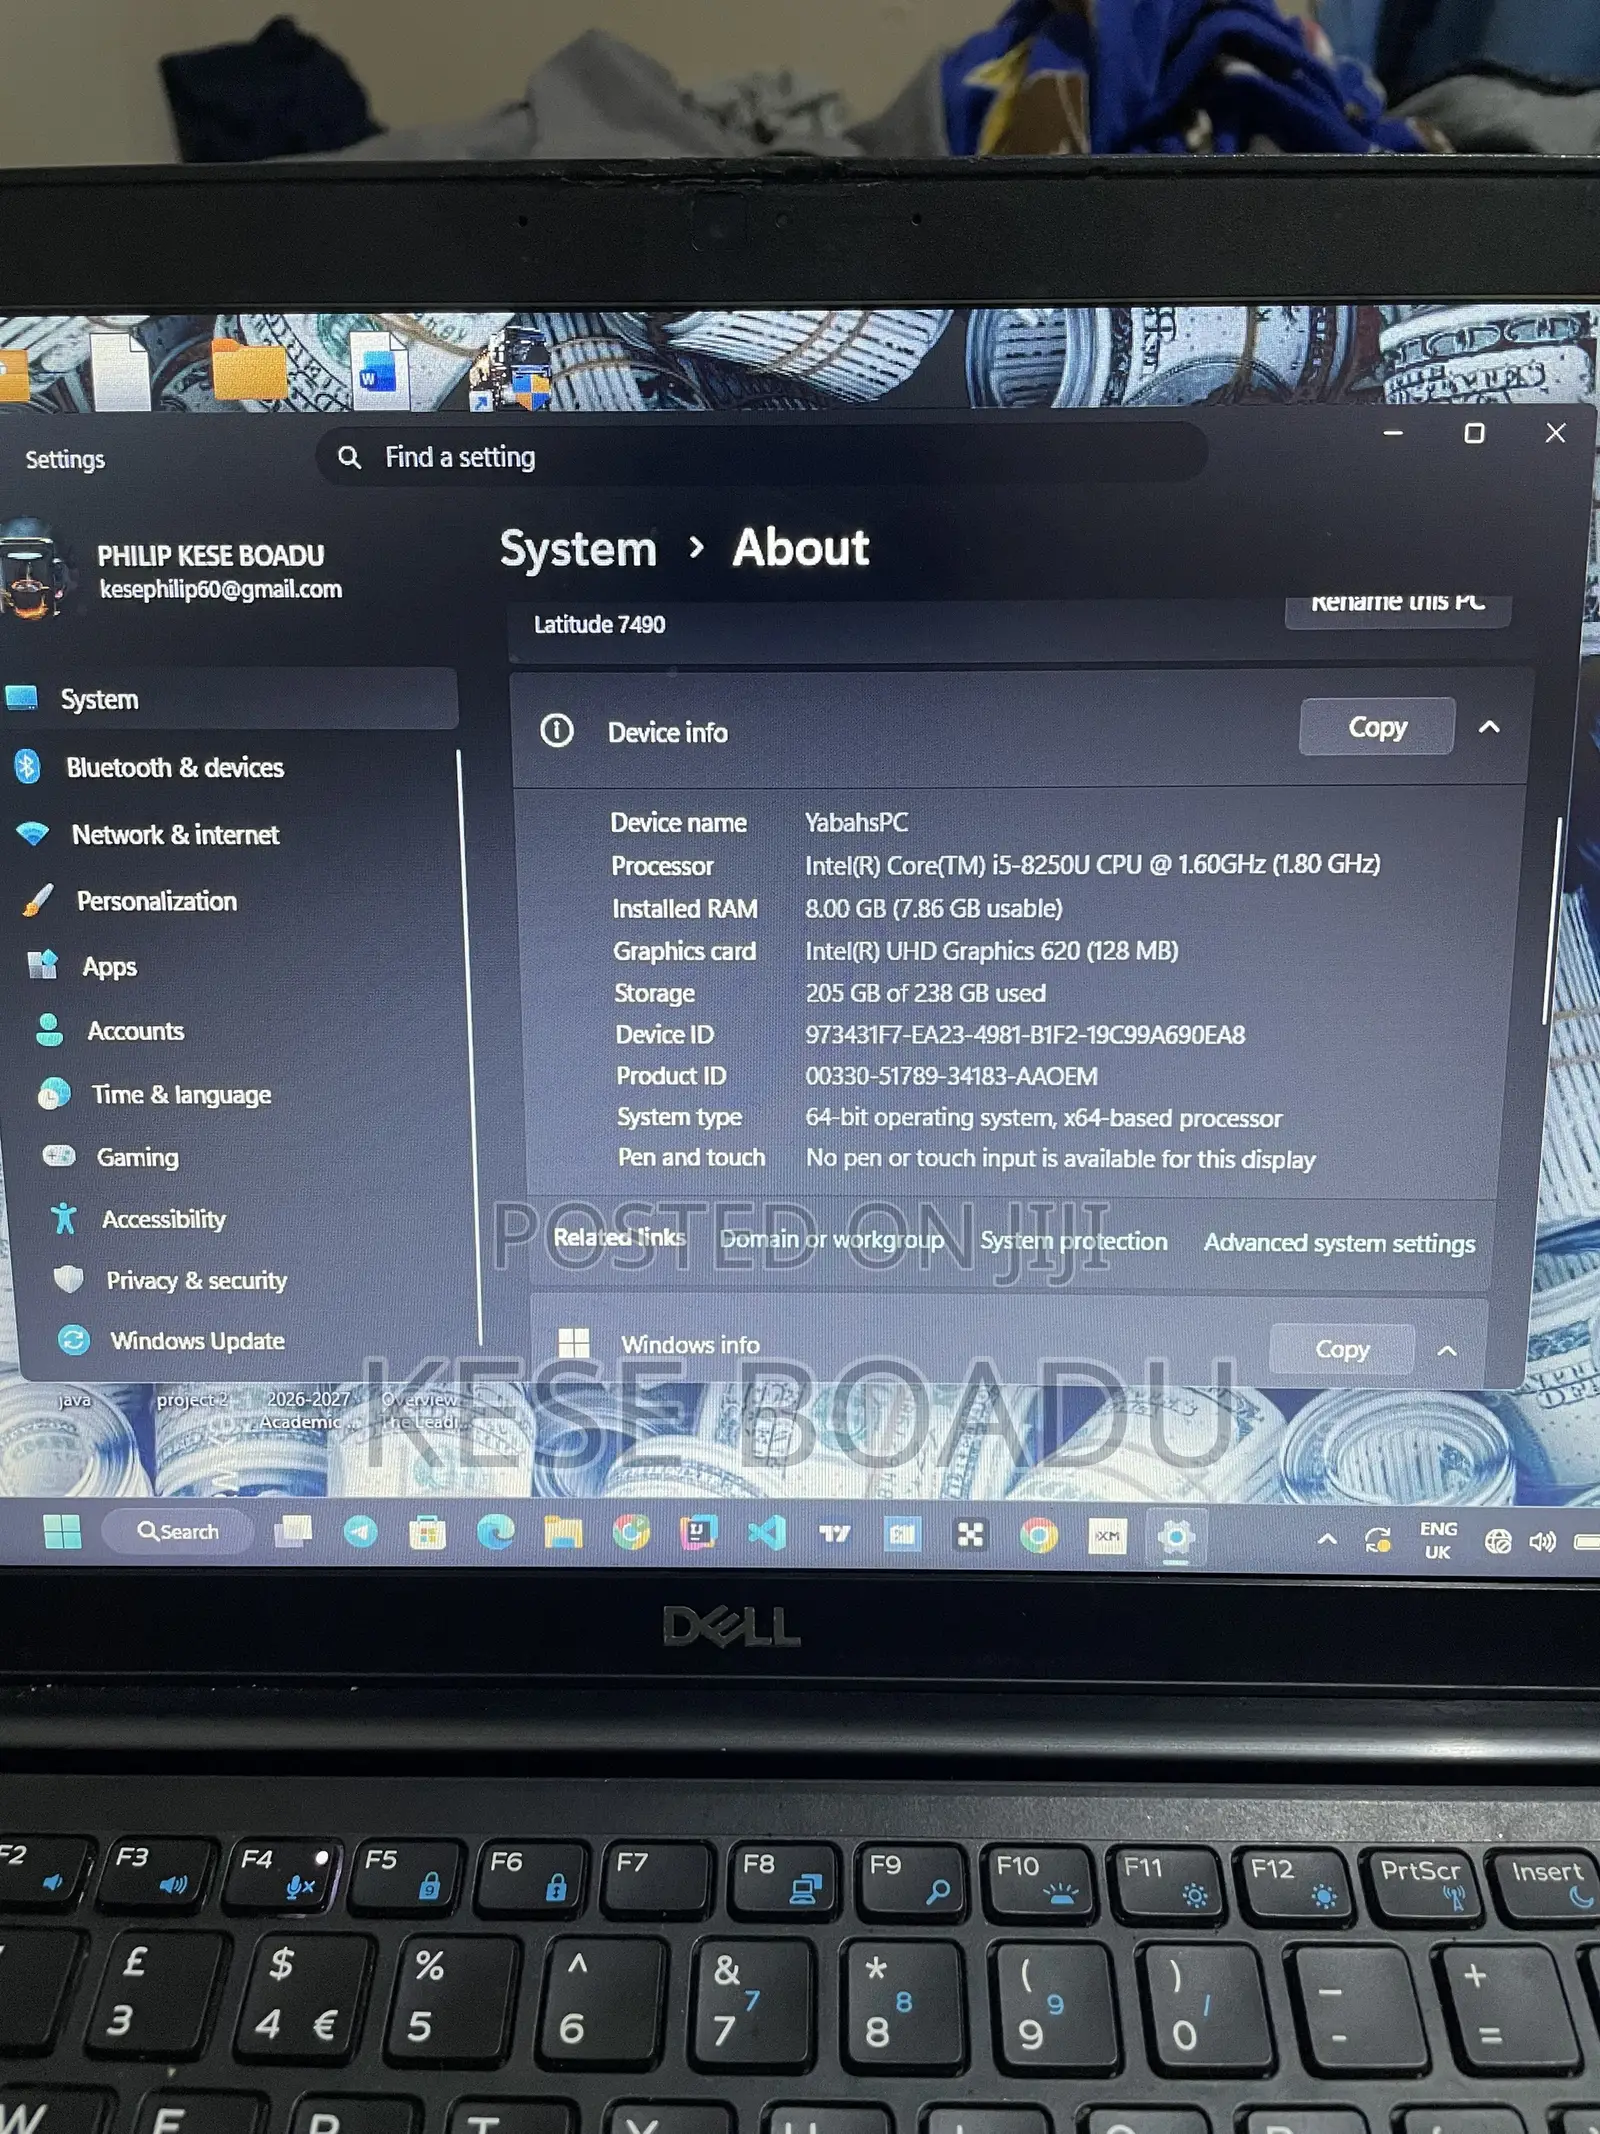Open Microsoft Store from taskbar
Screen dimensions: 1600x2134
tap(428, 1533)
